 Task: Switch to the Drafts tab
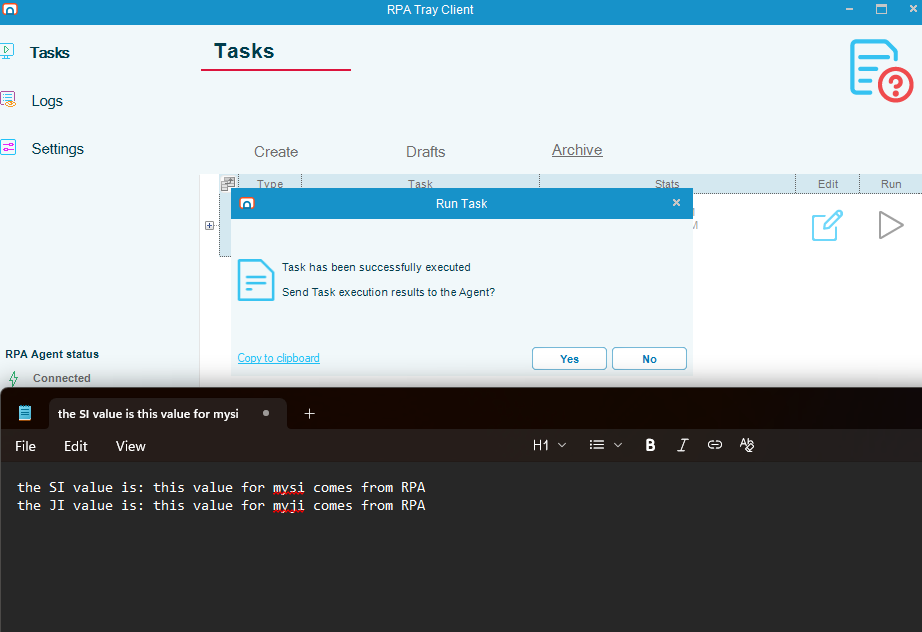(425, 152)
